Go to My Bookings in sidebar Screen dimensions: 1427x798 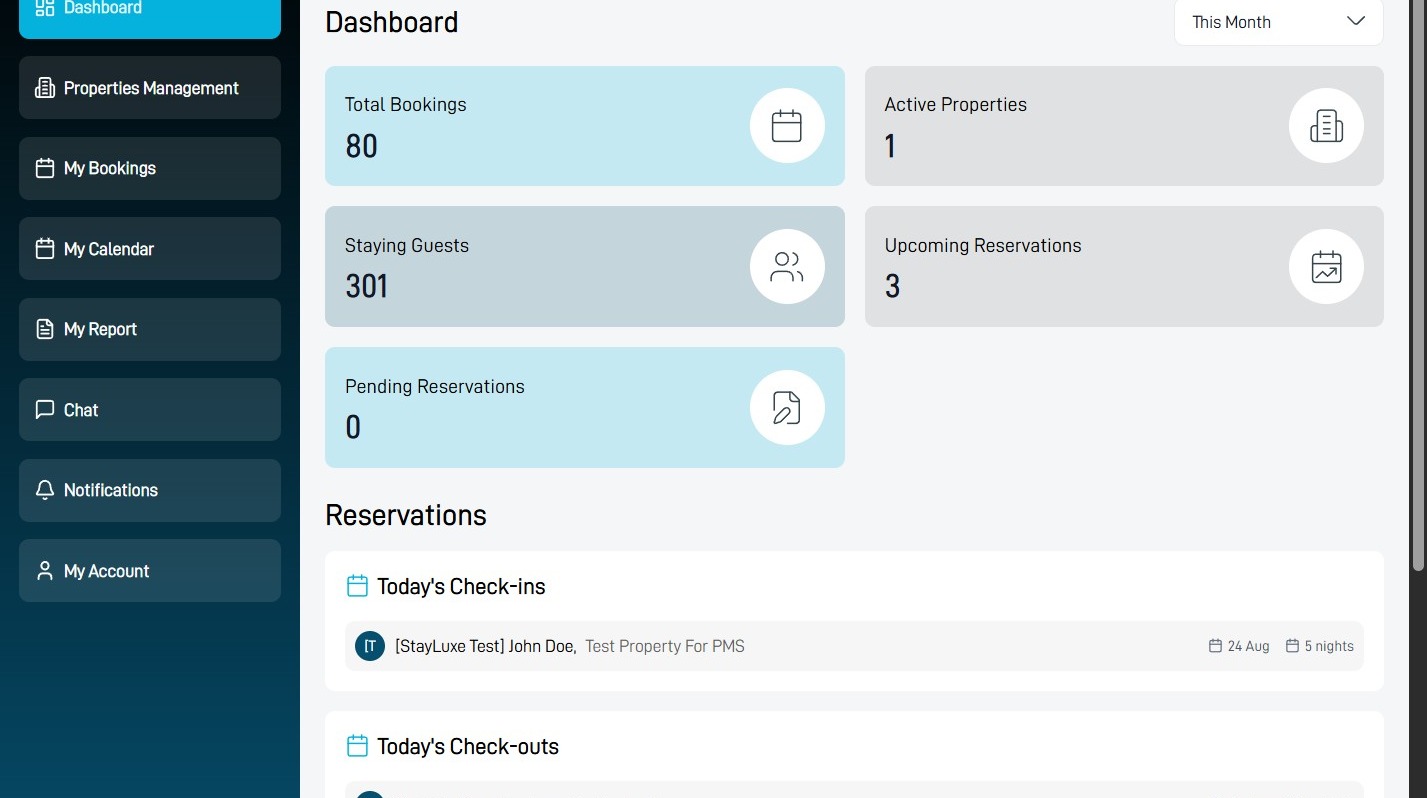tap(150, 168)
